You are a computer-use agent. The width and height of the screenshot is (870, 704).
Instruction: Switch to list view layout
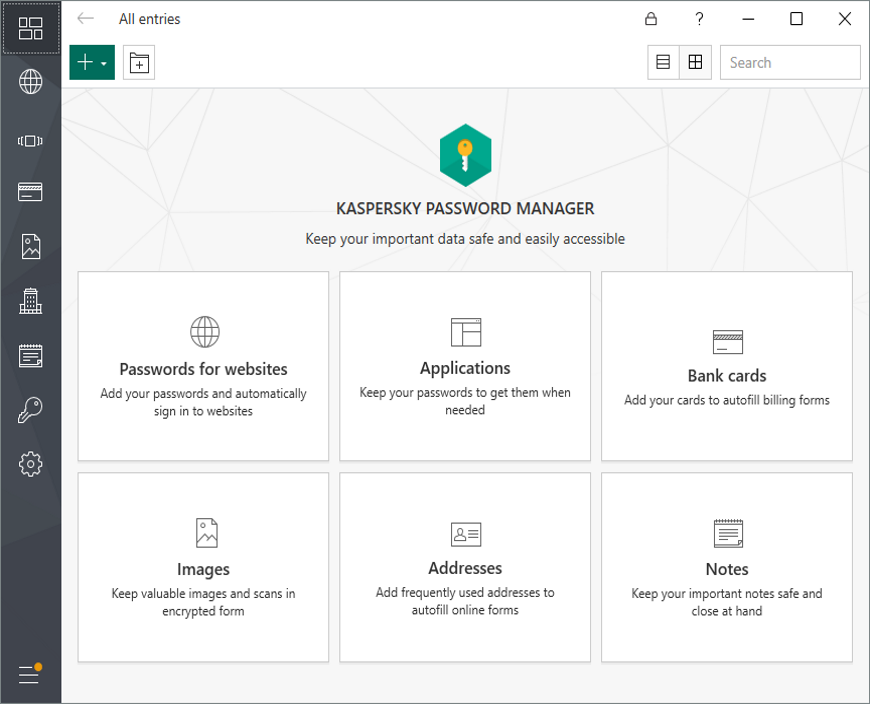[x=663, y=63]
